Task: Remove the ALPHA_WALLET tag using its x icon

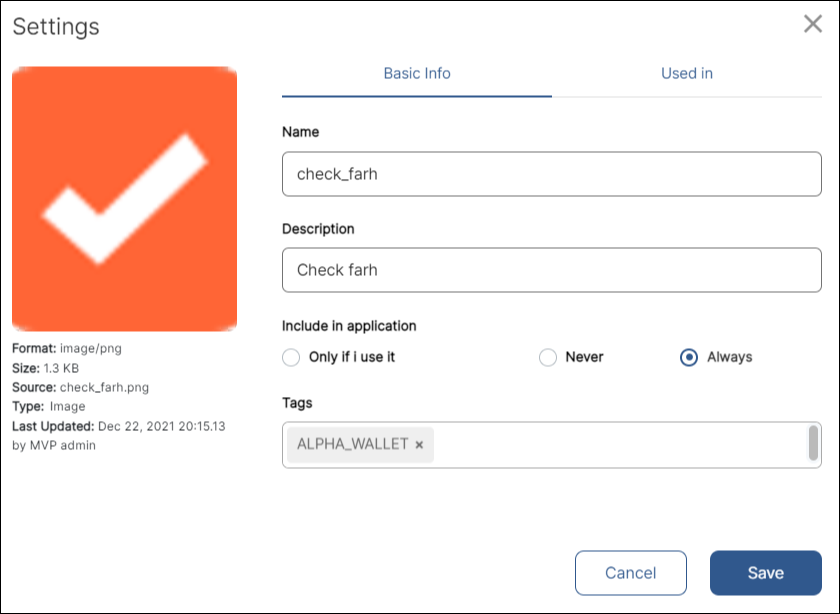Action: tap(419, 445)
